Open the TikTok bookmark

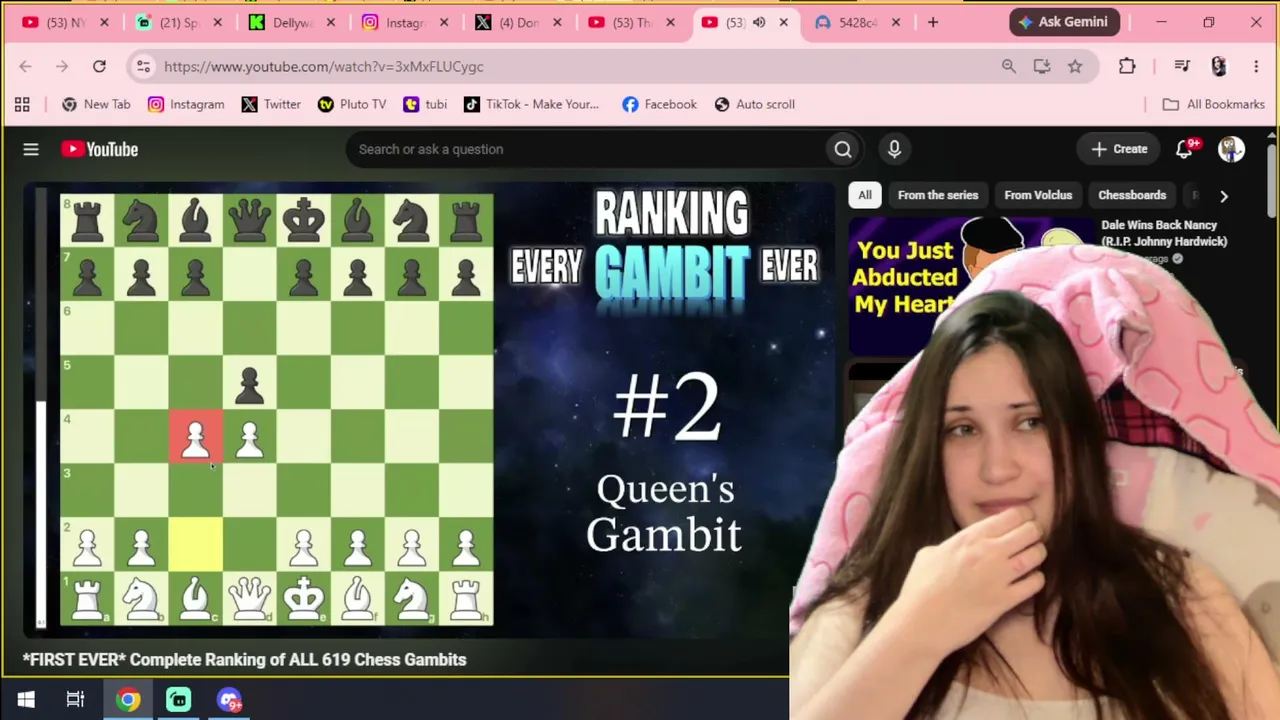[x=531, y=104]
